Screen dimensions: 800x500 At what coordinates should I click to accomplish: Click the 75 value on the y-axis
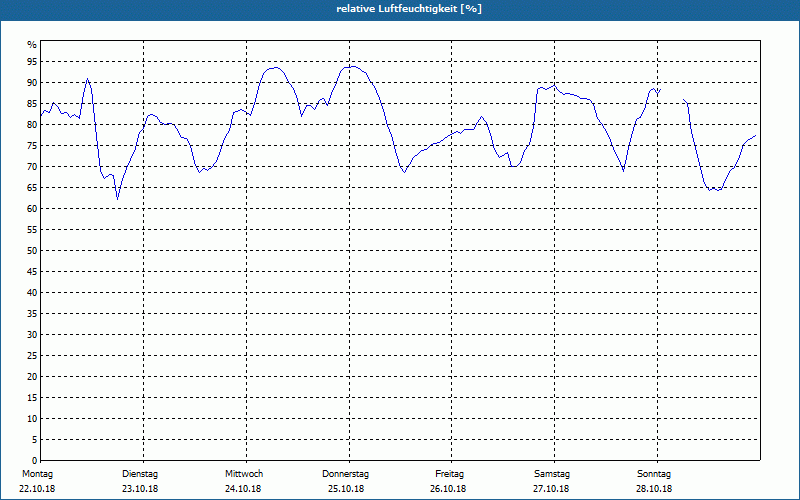coord(32,146)
